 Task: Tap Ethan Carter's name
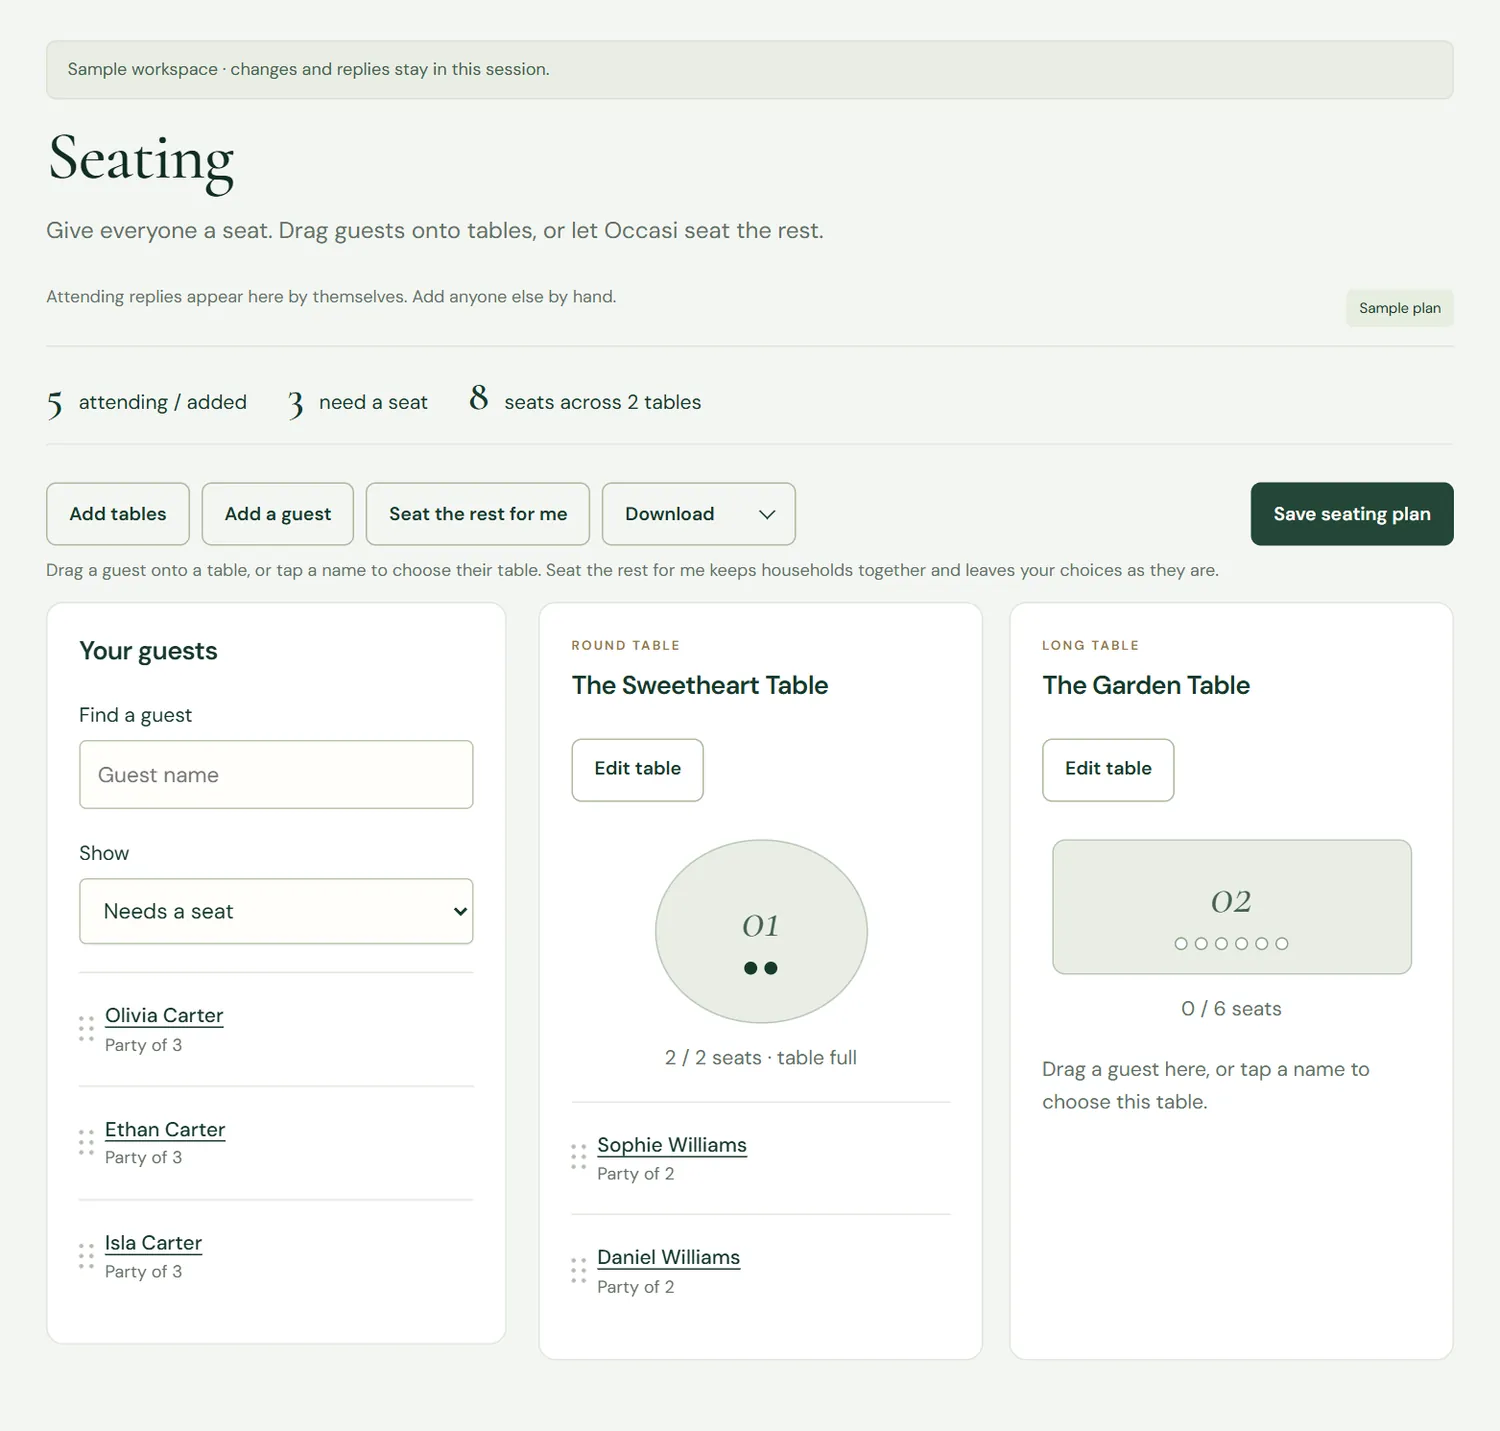click(165, 1130)
